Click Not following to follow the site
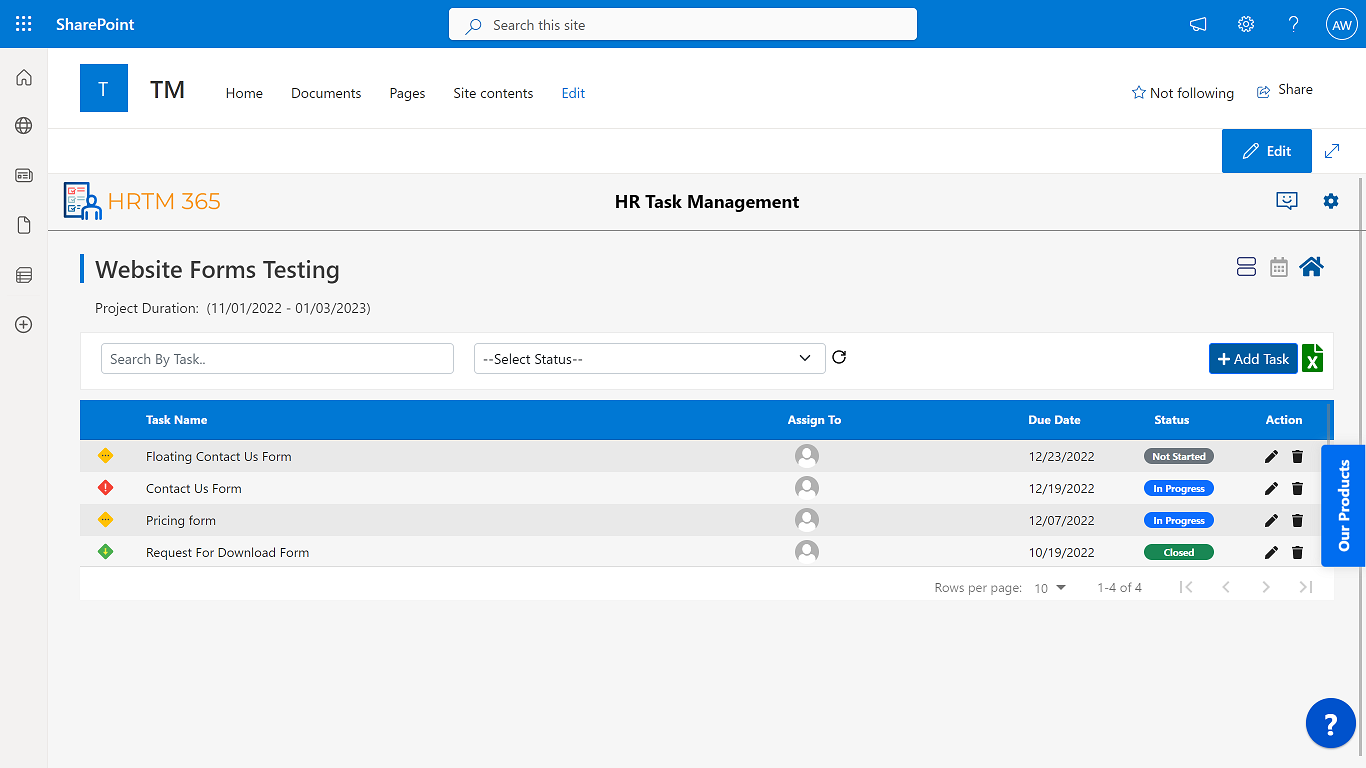The height and width of the screenshot is (768, 1366). tap(1183, 92)
